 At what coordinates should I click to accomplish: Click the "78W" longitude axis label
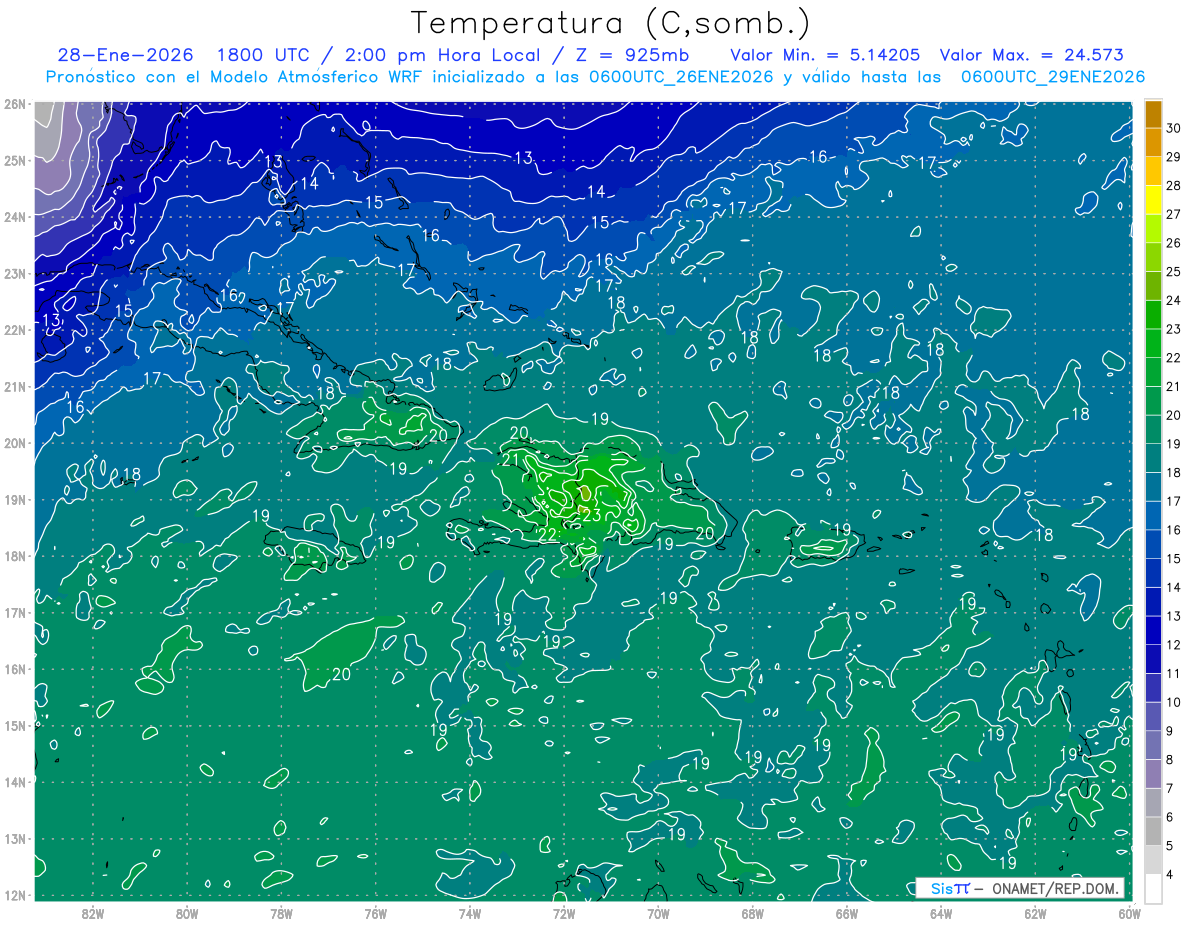(x=281, y=913)
